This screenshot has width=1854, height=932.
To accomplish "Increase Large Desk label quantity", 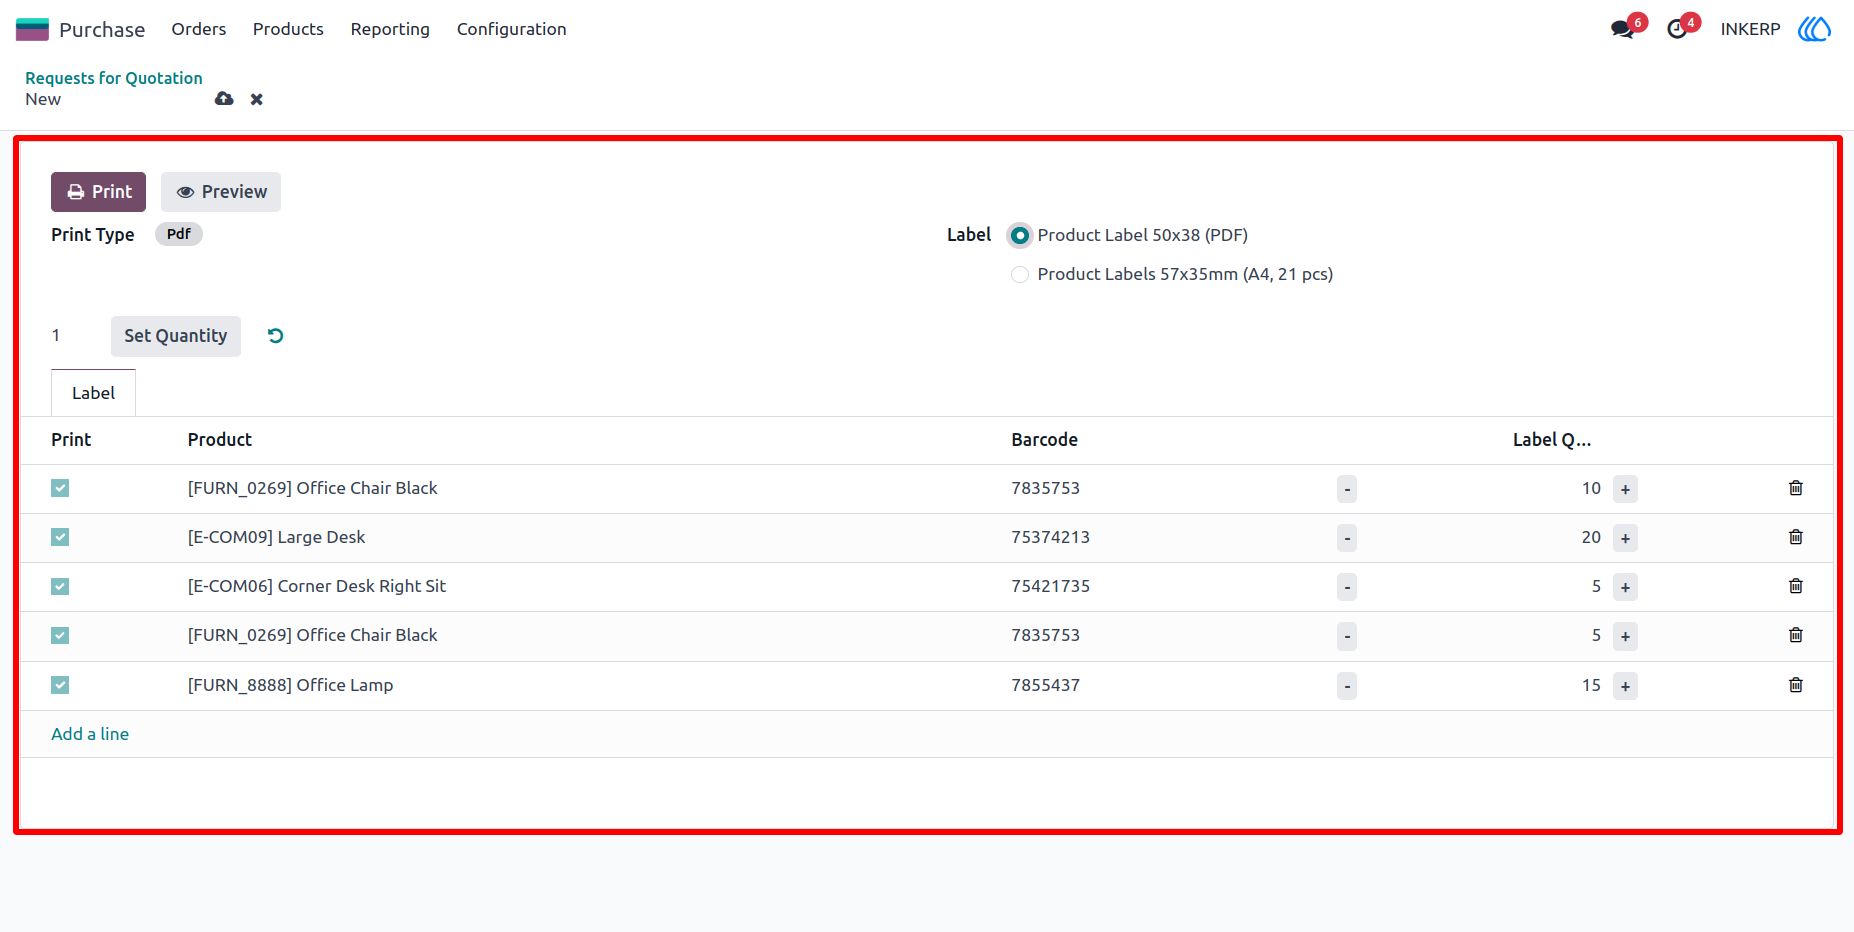I will click(x=1625, y=538).
